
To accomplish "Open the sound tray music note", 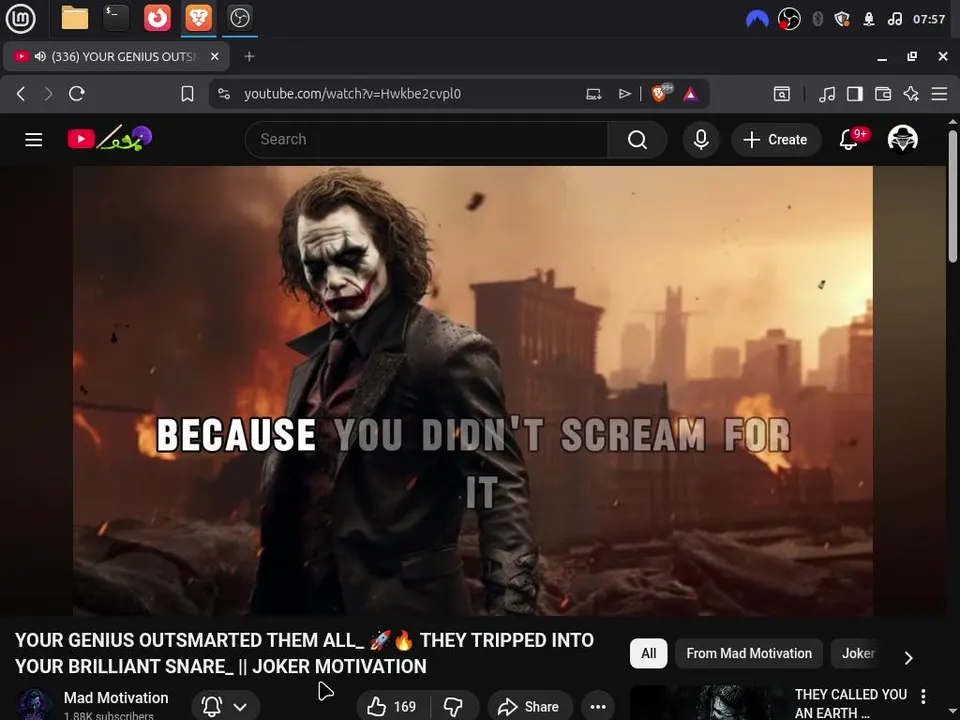I will 894,19.
